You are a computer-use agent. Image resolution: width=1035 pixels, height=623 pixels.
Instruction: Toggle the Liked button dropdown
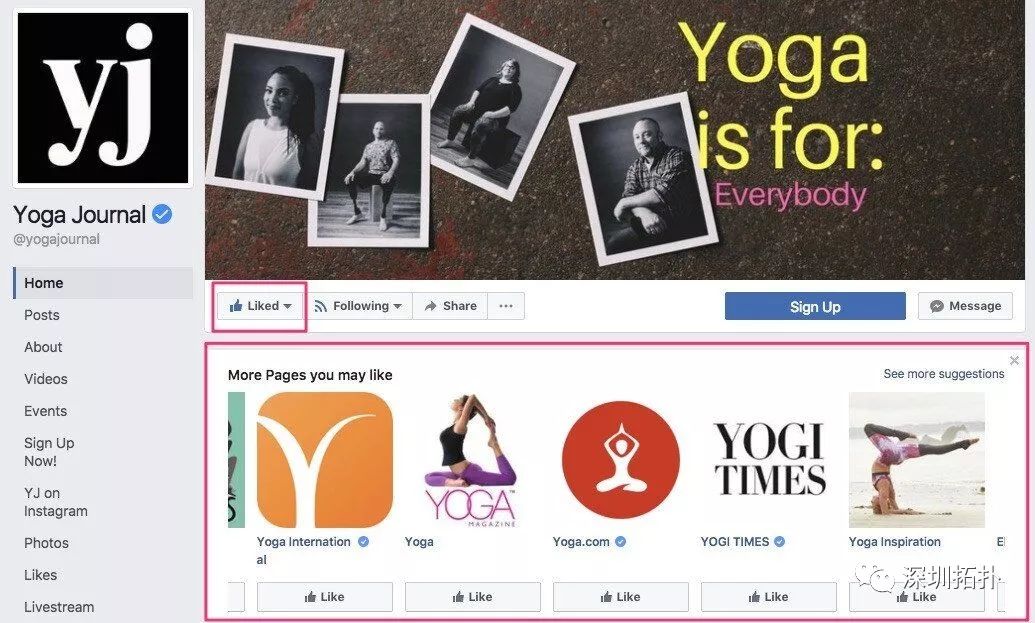click(260, 306)
